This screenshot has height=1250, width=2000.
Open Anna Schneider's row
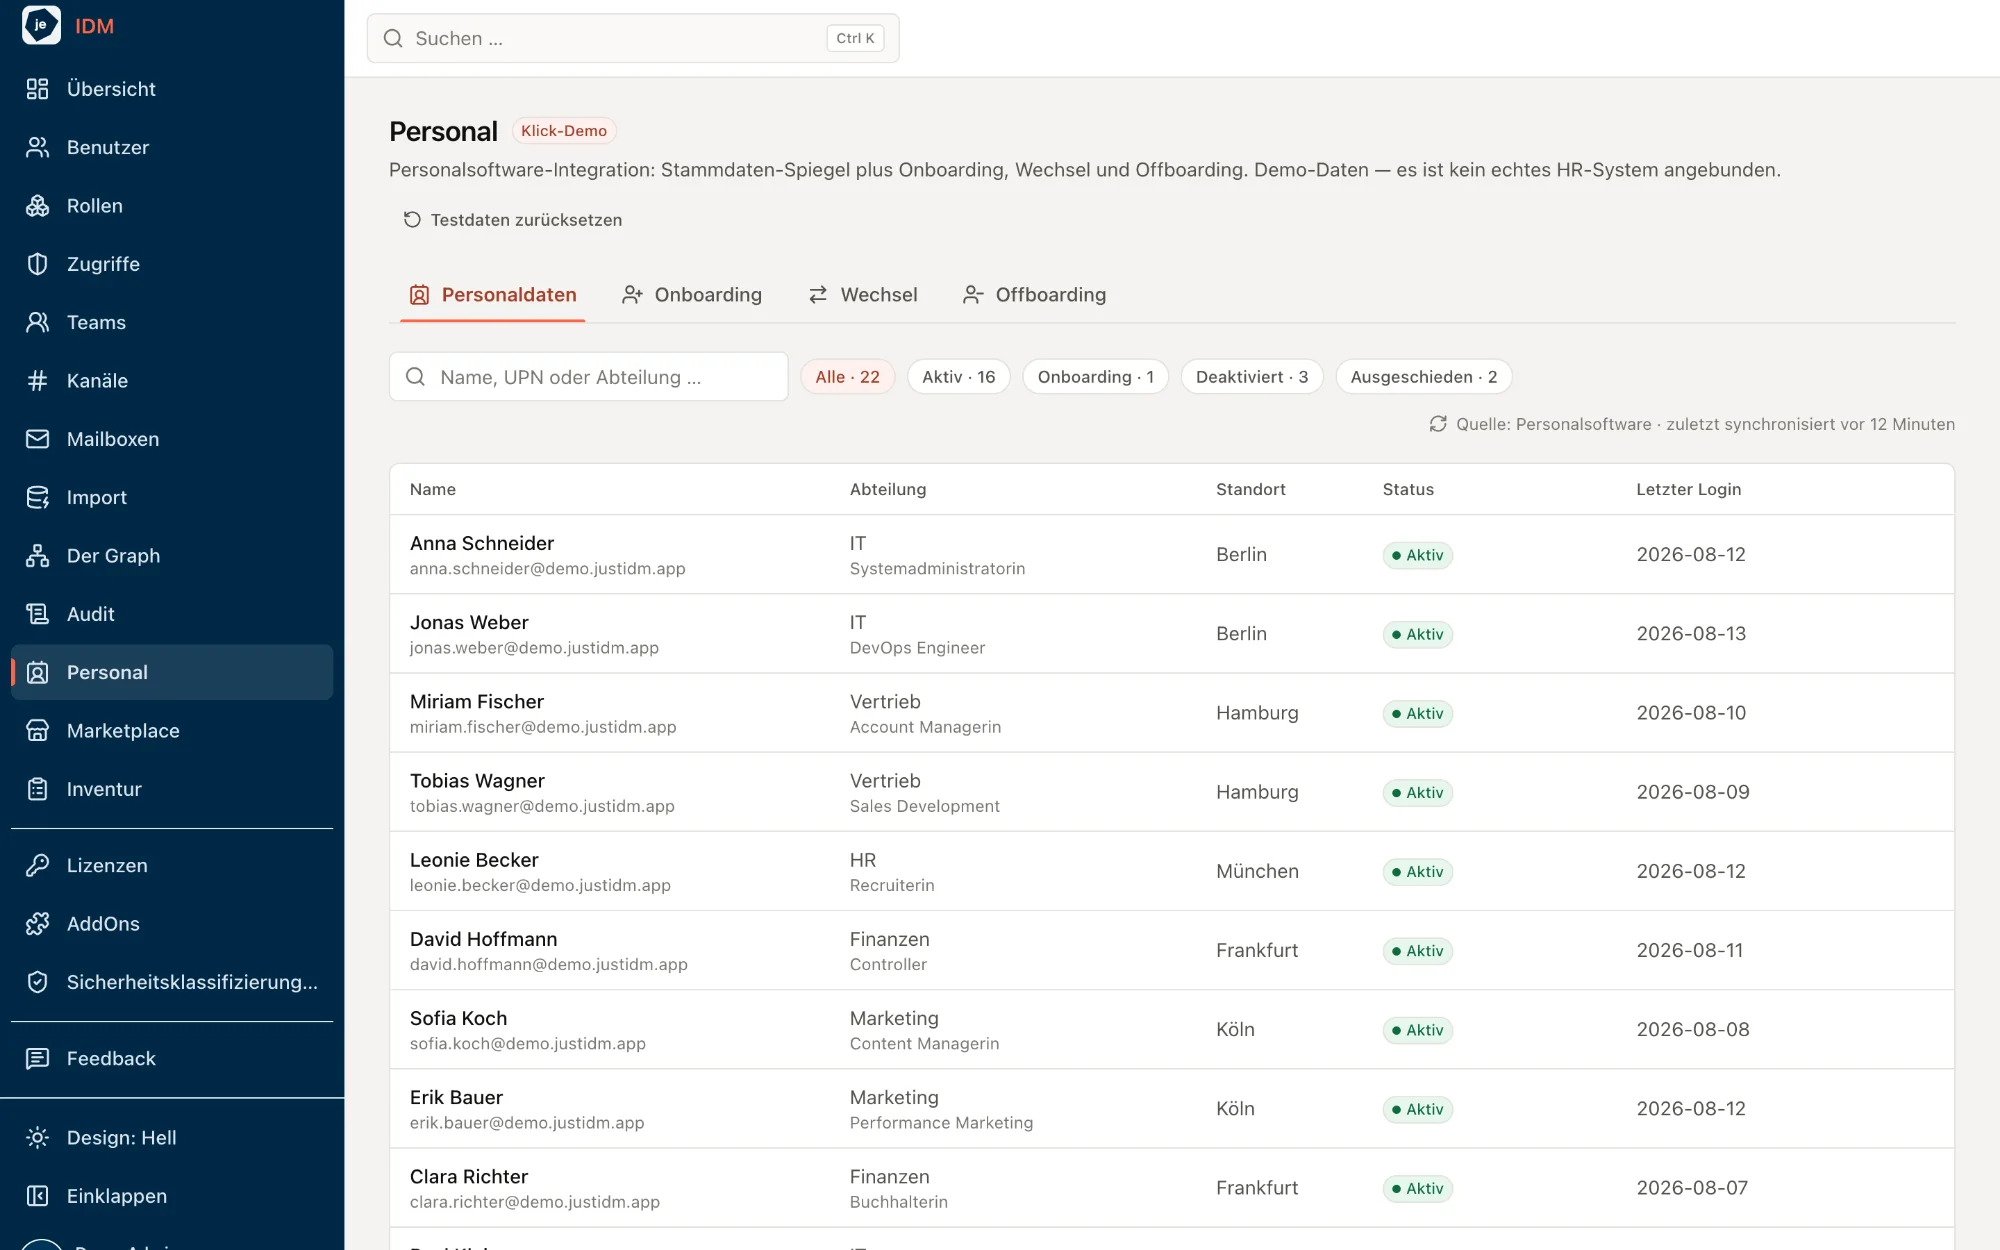1172,555
